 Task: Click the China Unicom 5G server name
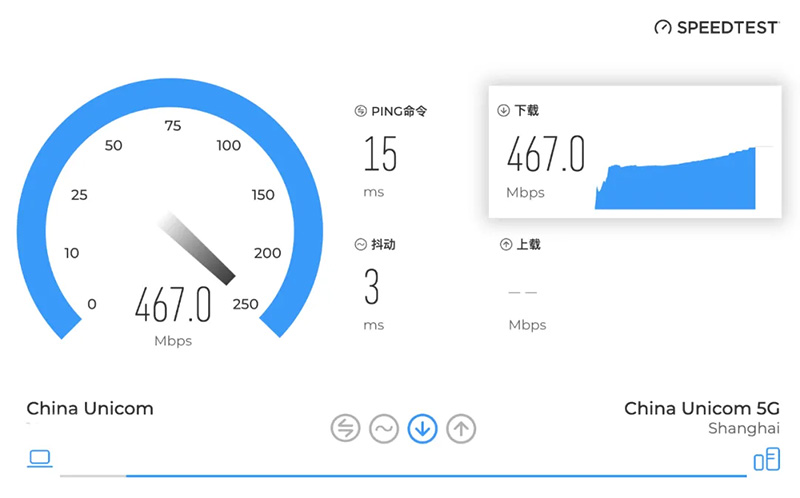pos(701,408)
